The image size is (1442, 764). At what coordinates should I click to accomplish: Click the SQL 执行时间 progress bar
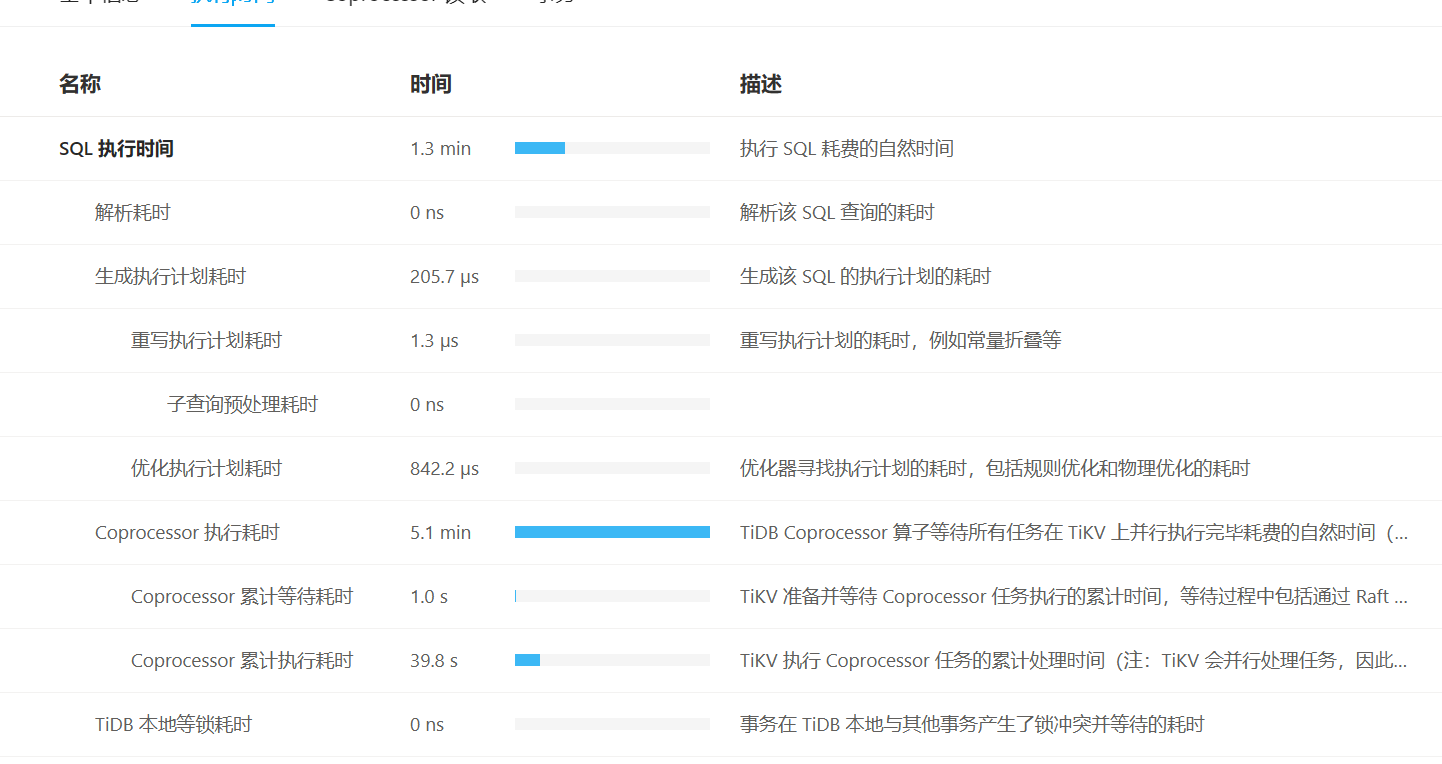coord(612,148)
